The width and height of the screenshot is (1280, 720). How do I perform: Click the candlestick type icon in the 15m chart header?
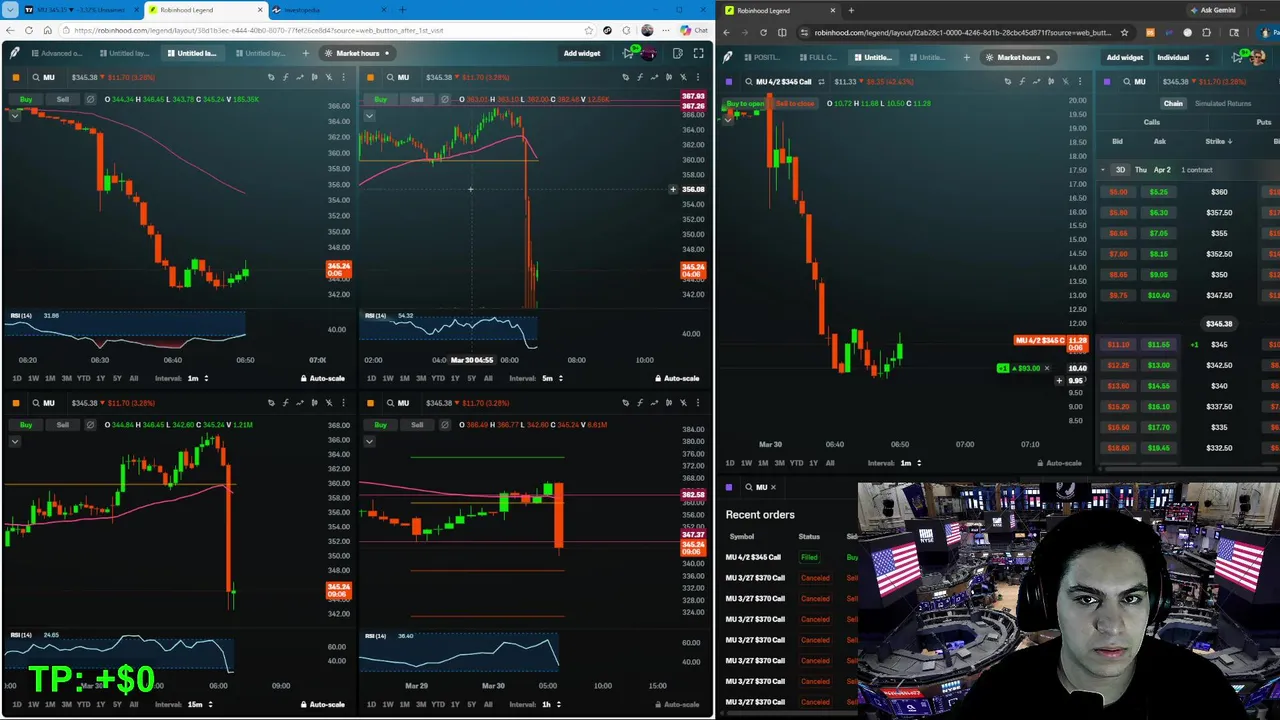point(315,403)
